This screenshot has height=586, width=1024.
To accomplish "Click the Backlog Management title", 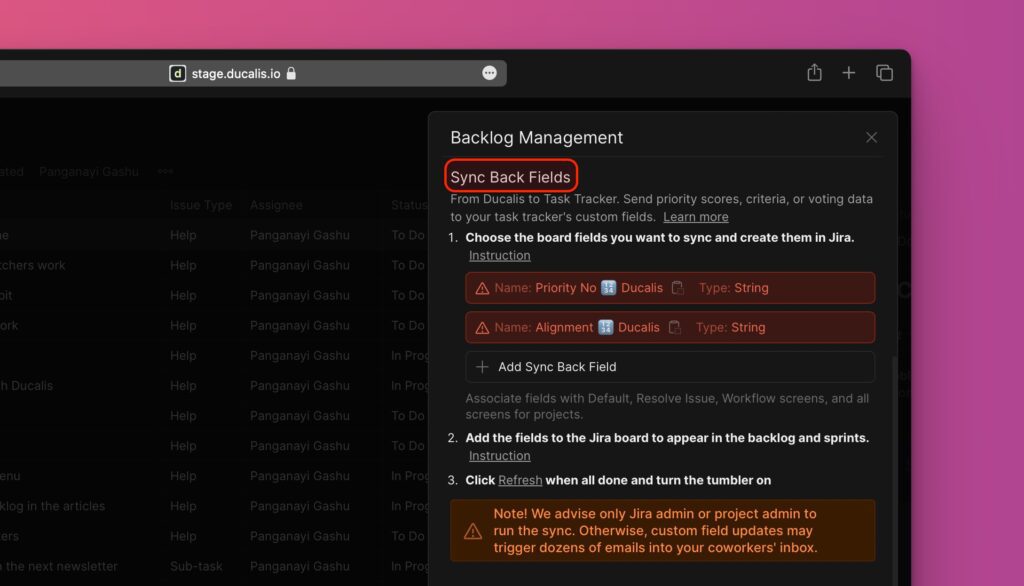I will [536, 137].
